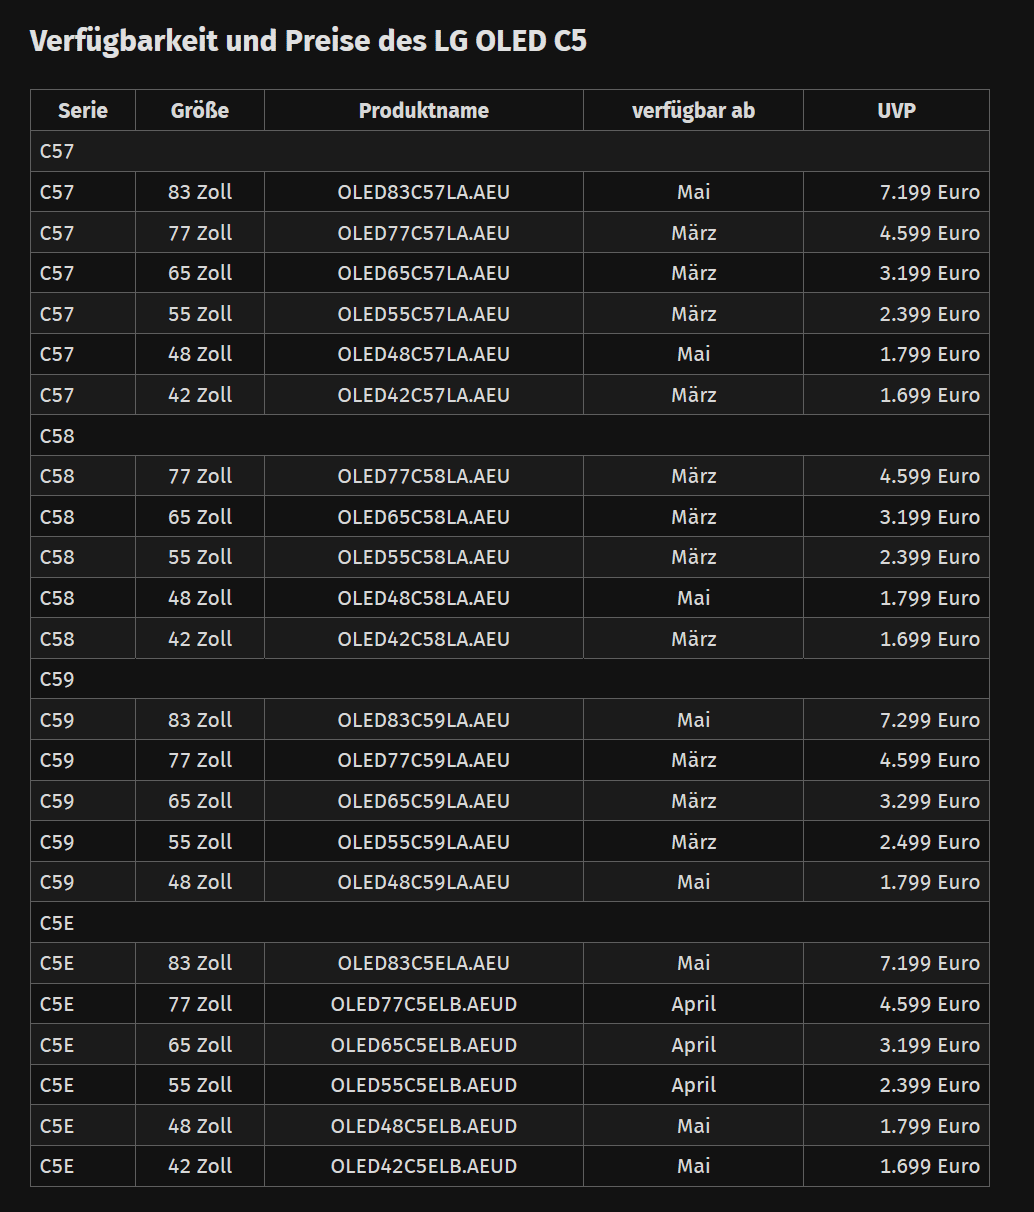Click the 'verfügbar ab' column header
This screenshot has width=1034, height=1212.
[x=693, y=111]
